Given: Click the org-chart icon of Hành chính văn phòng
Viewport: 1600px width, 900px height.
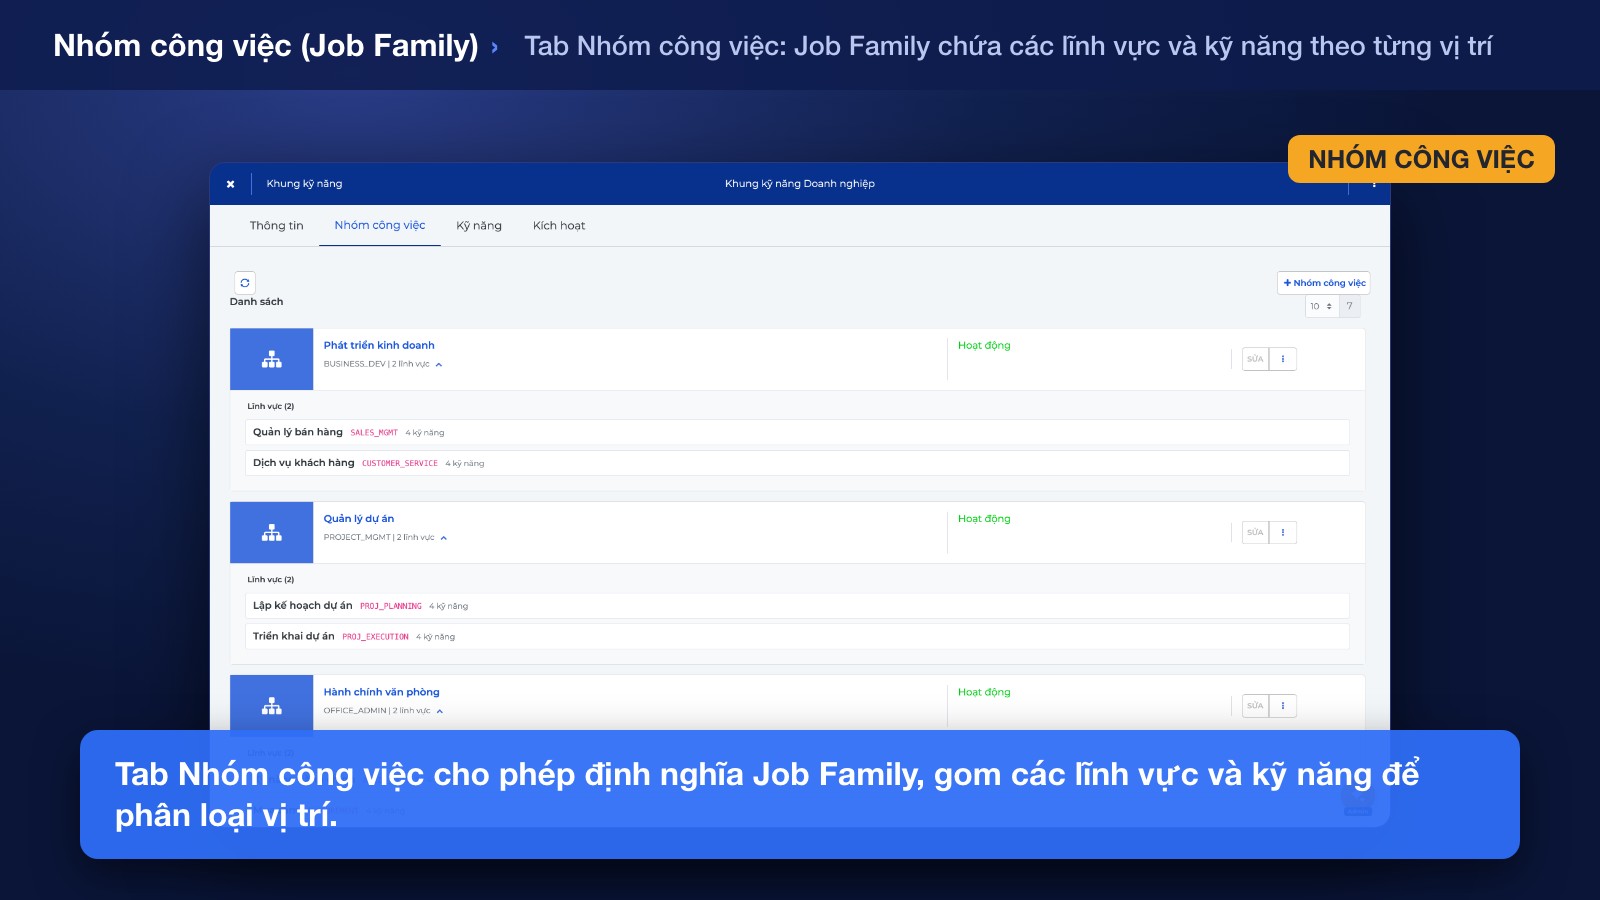Looking at the screenshot, I should coord(272,705).
